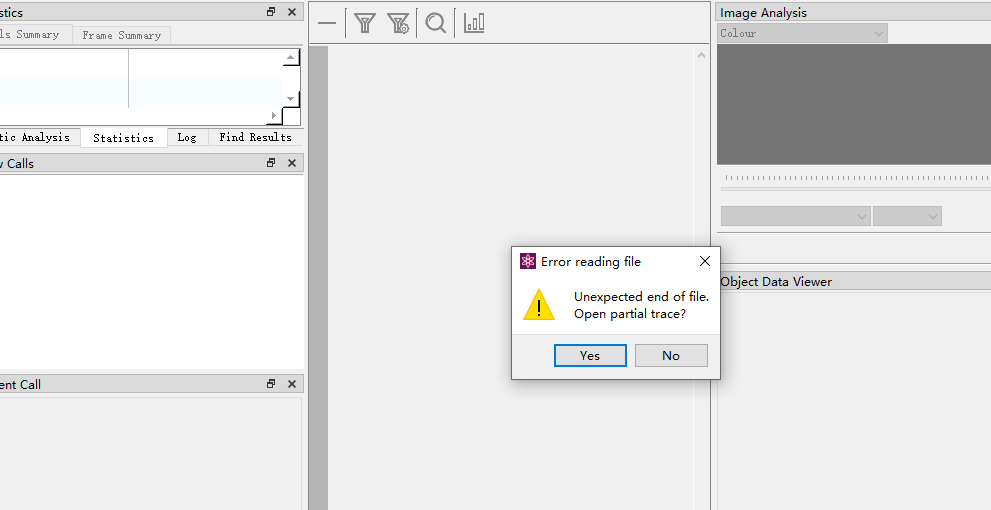Click No in the error dialog
Viewport: 991px width, 510px height.
click(x=671, y=355)
